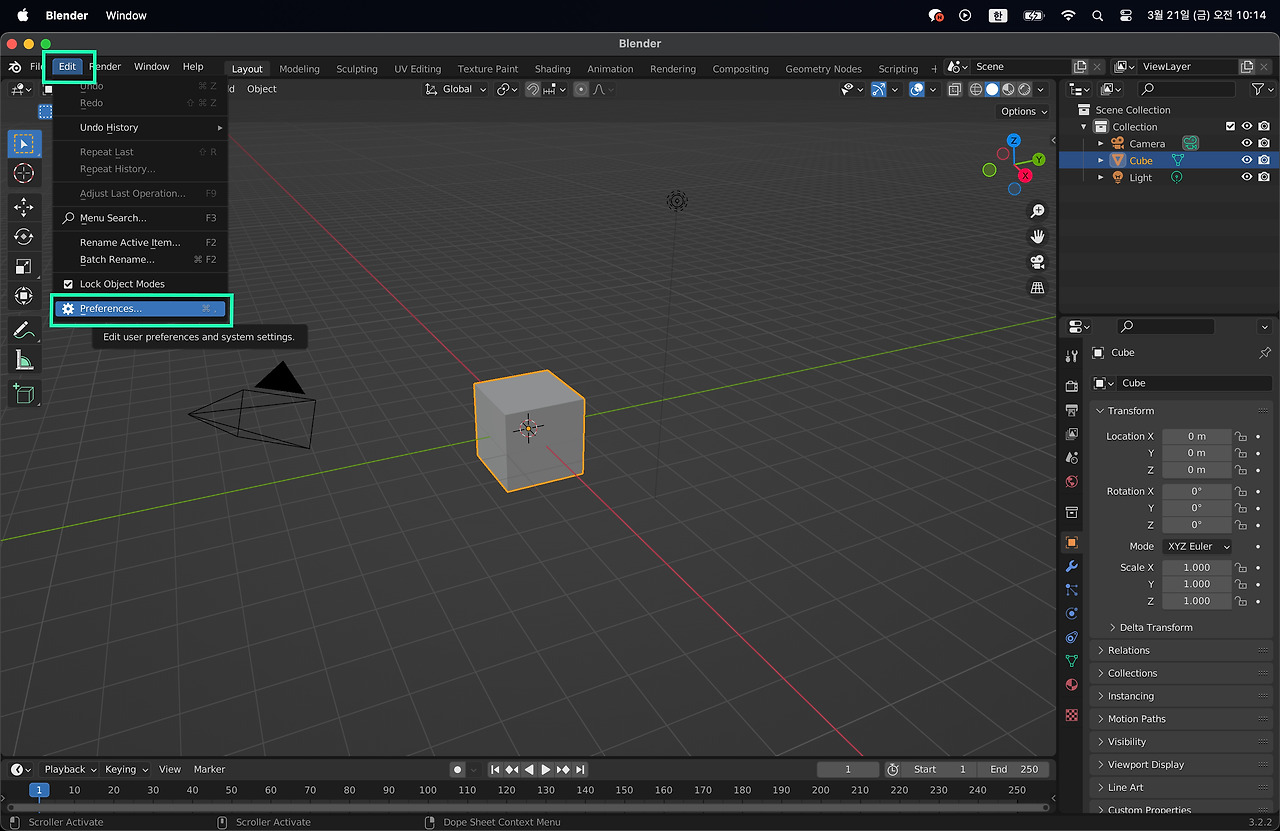Screen dimensions: 1280x831
Task: Click the green Y axis on the gizmo
Action: tap(1039, 159)
